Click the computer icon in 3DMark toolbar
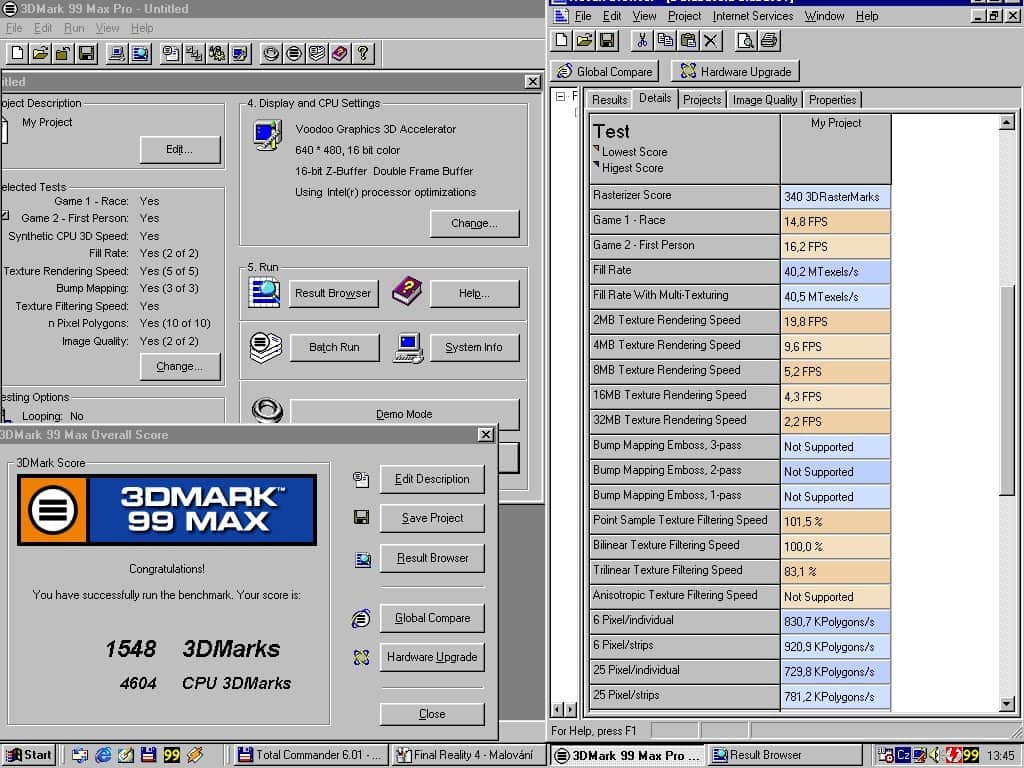1024x768 pixels. click(x=118, y=53)
